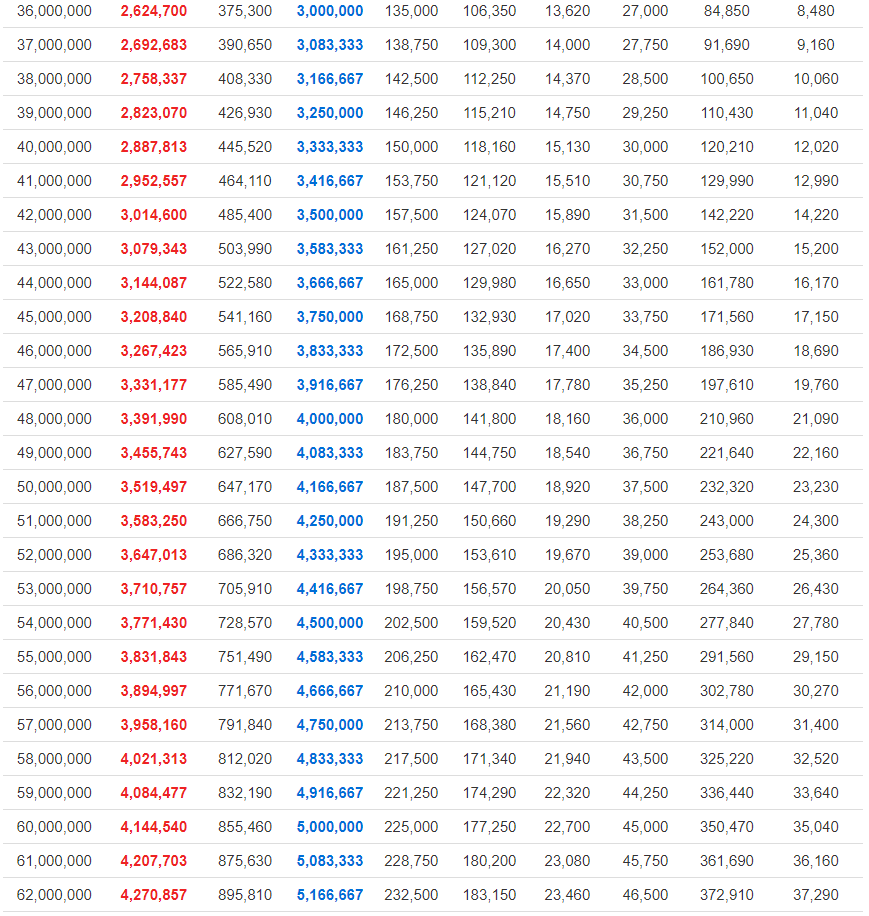Click the red value 3,455,743
Screen dimensions: 869x916
tap(154, 453)
